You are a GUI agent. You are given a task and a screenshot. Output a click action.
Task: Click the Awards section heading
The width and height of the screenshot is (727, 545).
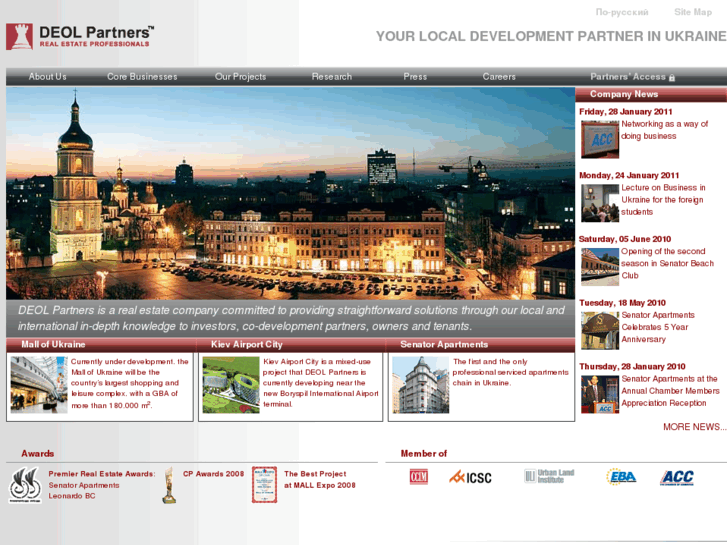click(38, 454)
